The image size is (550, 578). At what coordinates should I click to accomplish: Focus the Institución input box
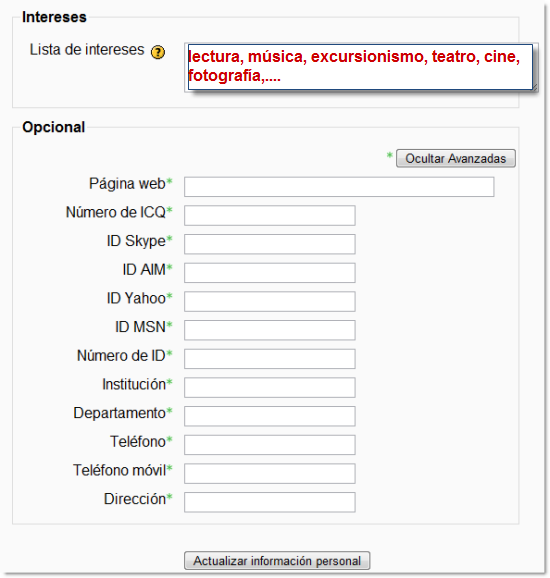(x=270, y=388)
